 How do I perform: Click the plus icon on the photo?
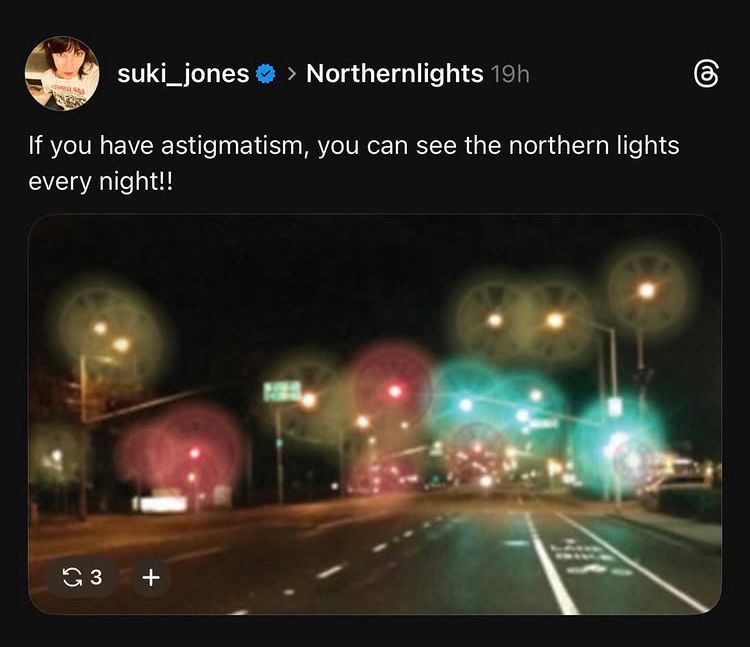tap(151, 577)
